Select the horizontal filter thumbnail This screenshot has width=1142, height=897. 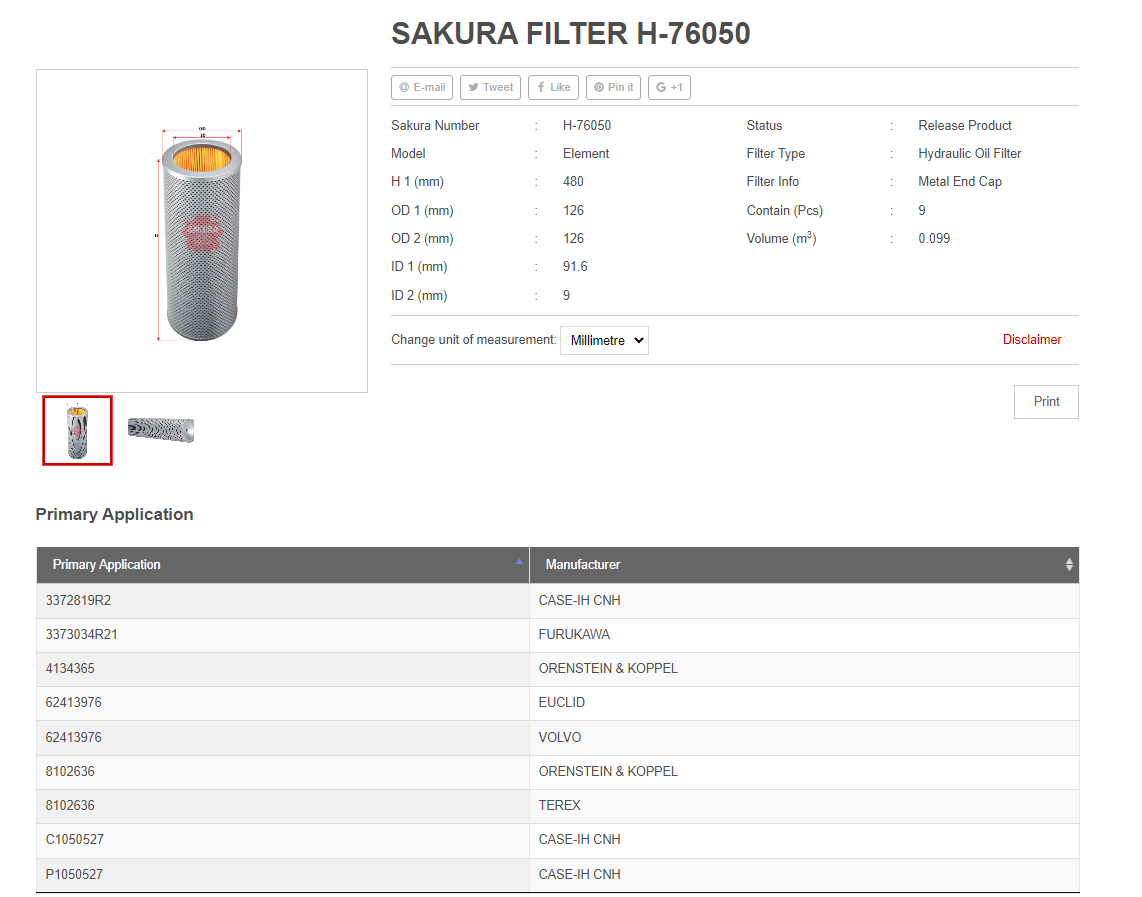click(160, 430)
